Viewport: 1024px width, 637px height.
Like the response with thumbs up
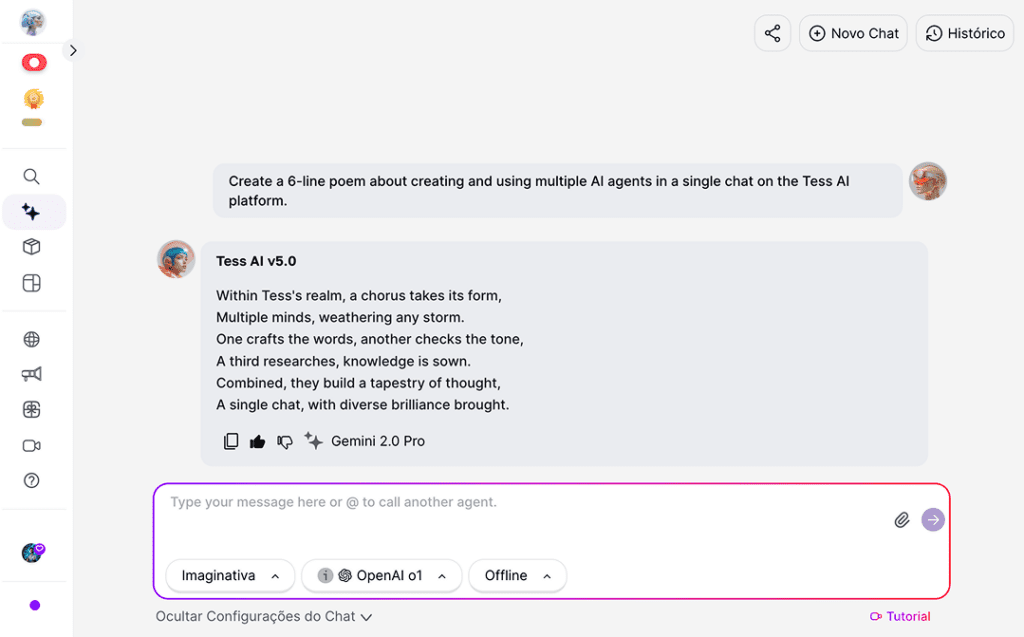click(258, 441)
